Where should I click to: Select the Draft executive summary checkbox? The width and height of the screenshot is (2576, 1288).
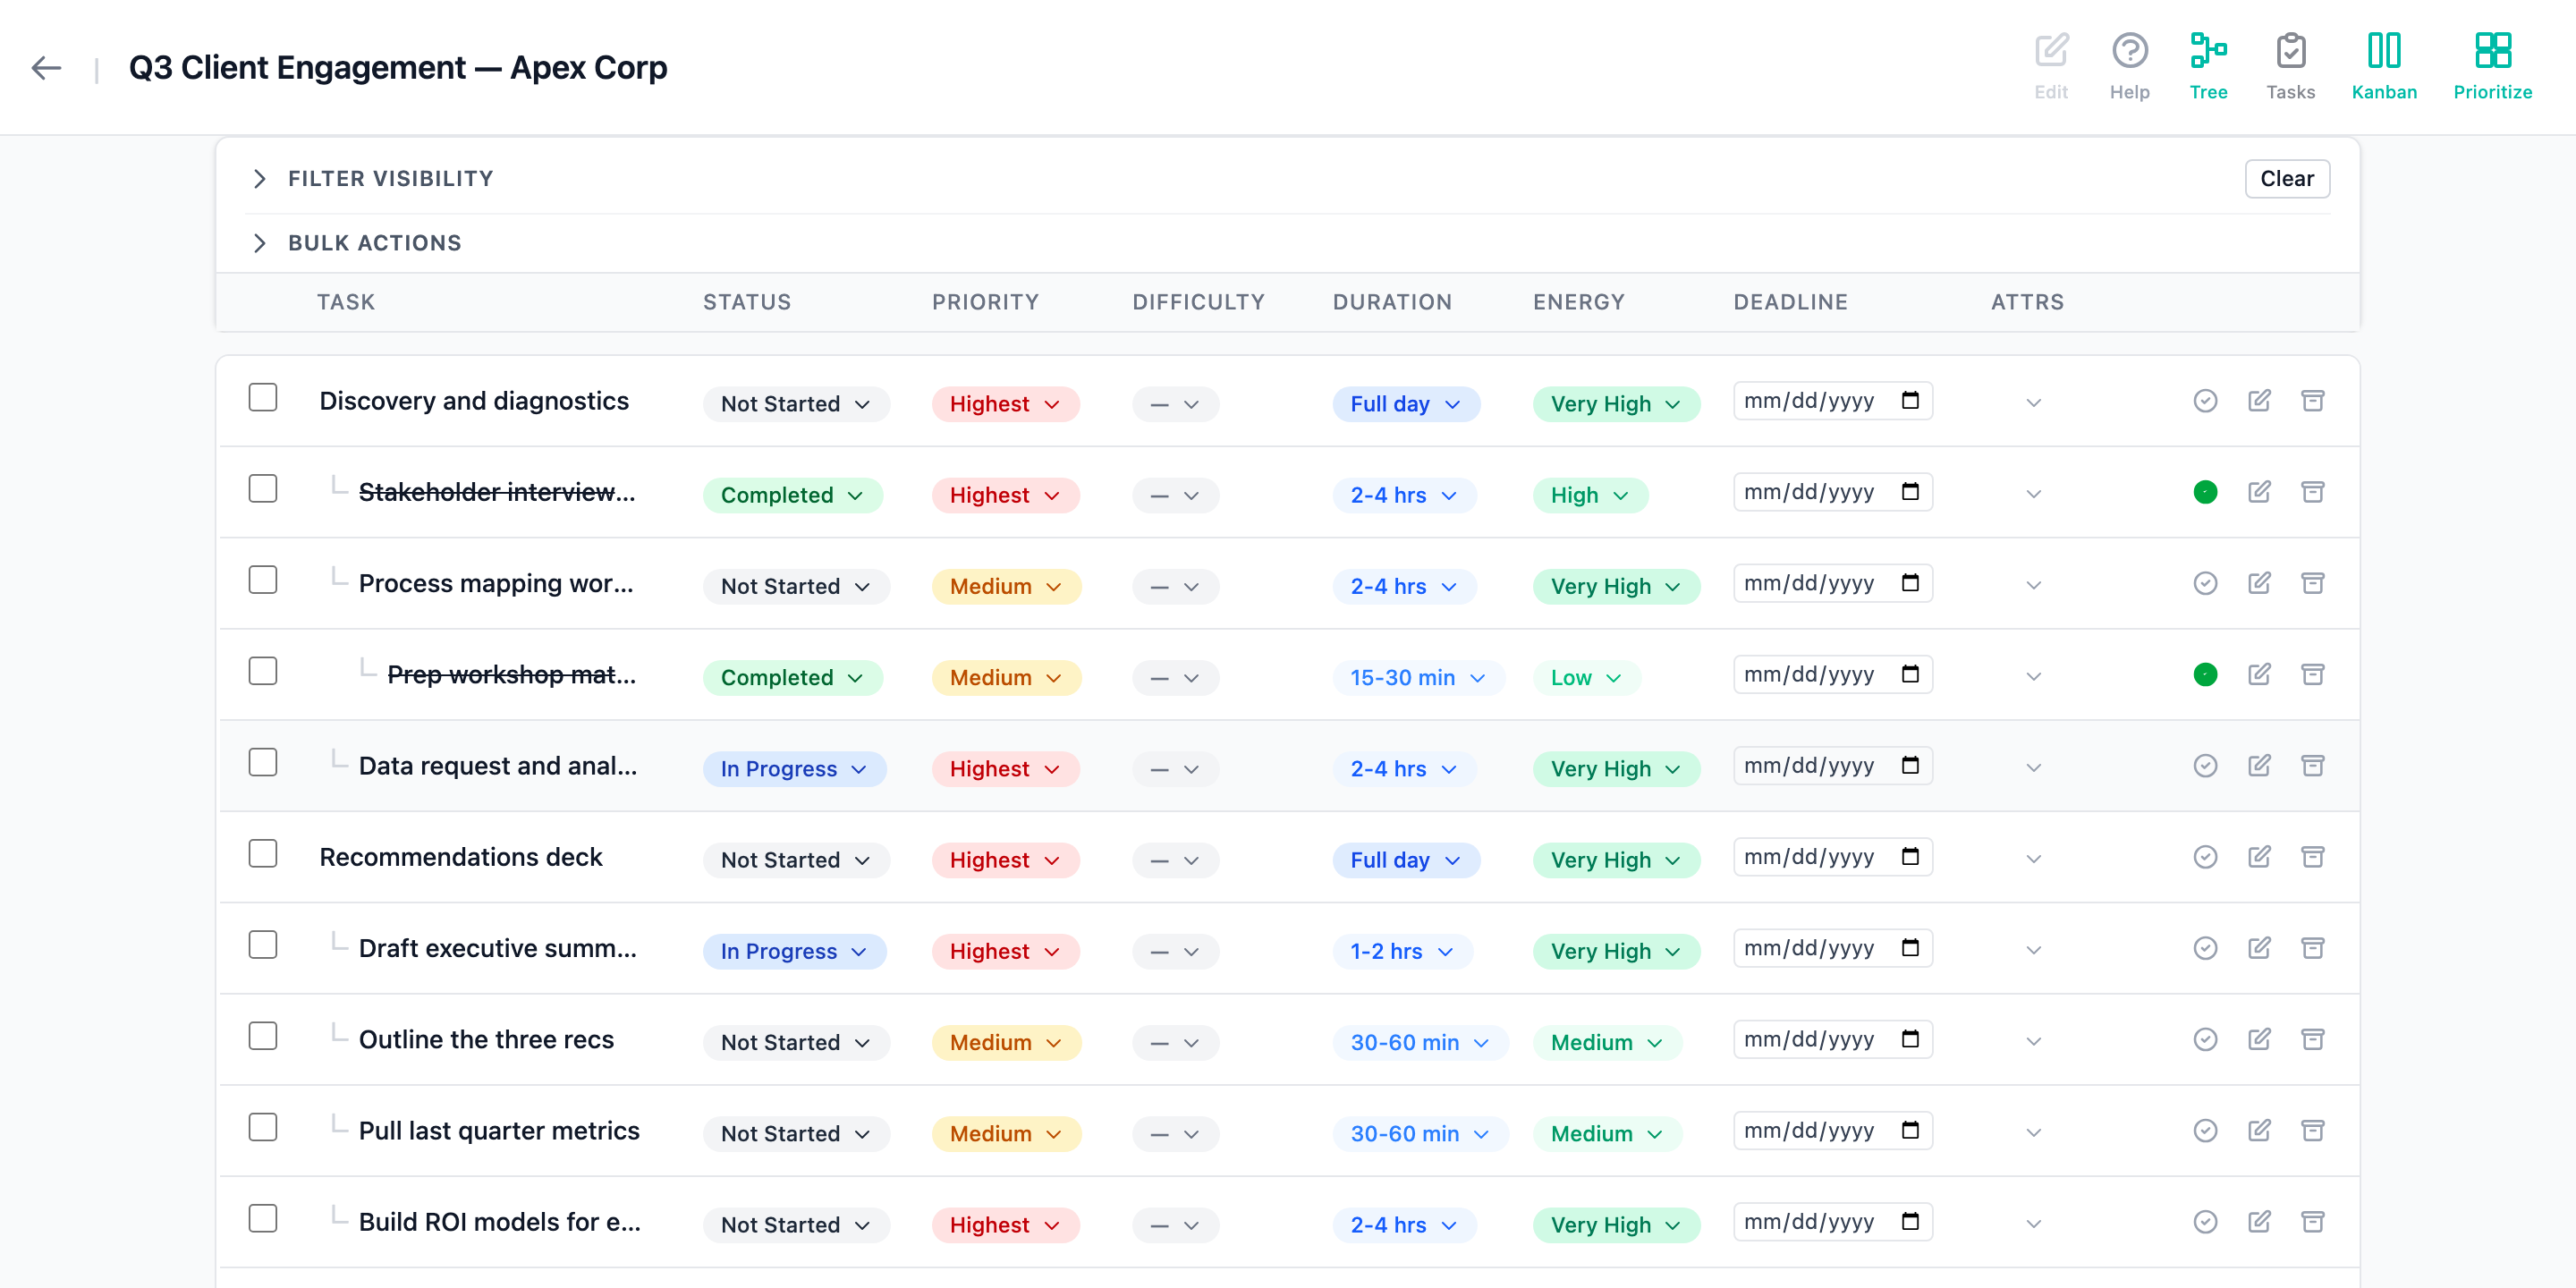point(263,945)
